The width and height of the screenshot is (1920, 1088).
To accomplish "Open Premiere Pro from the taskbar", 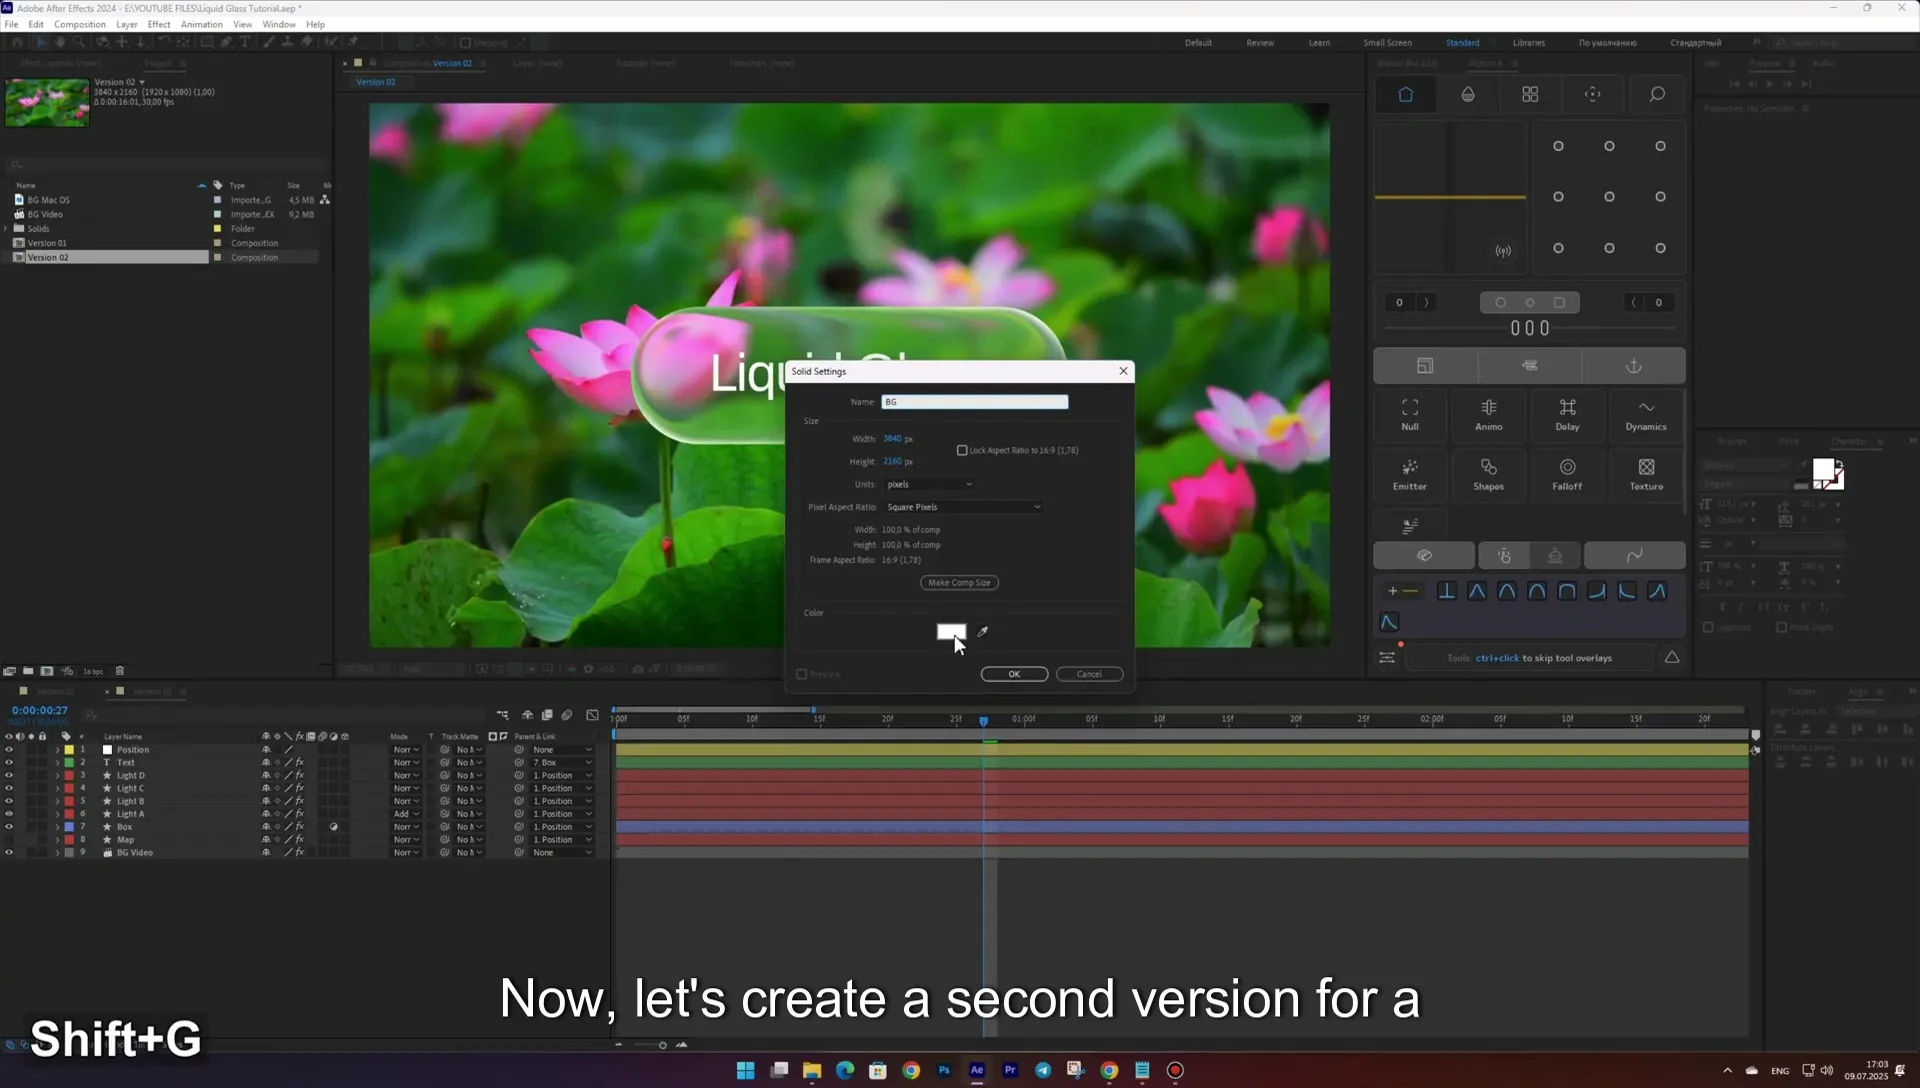I will click(x=1010, y=1070).
